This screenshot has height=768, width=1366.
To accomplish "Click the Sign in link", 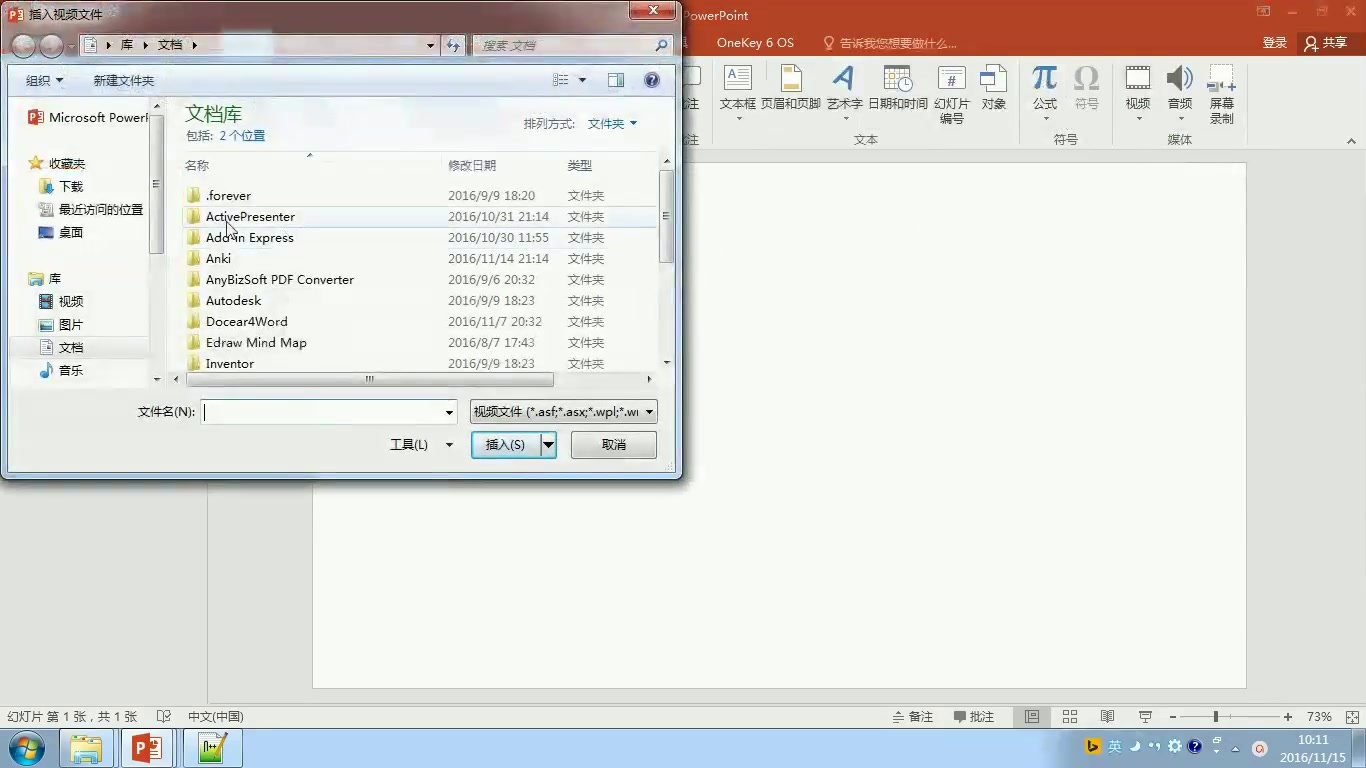I will point(1275,43).
